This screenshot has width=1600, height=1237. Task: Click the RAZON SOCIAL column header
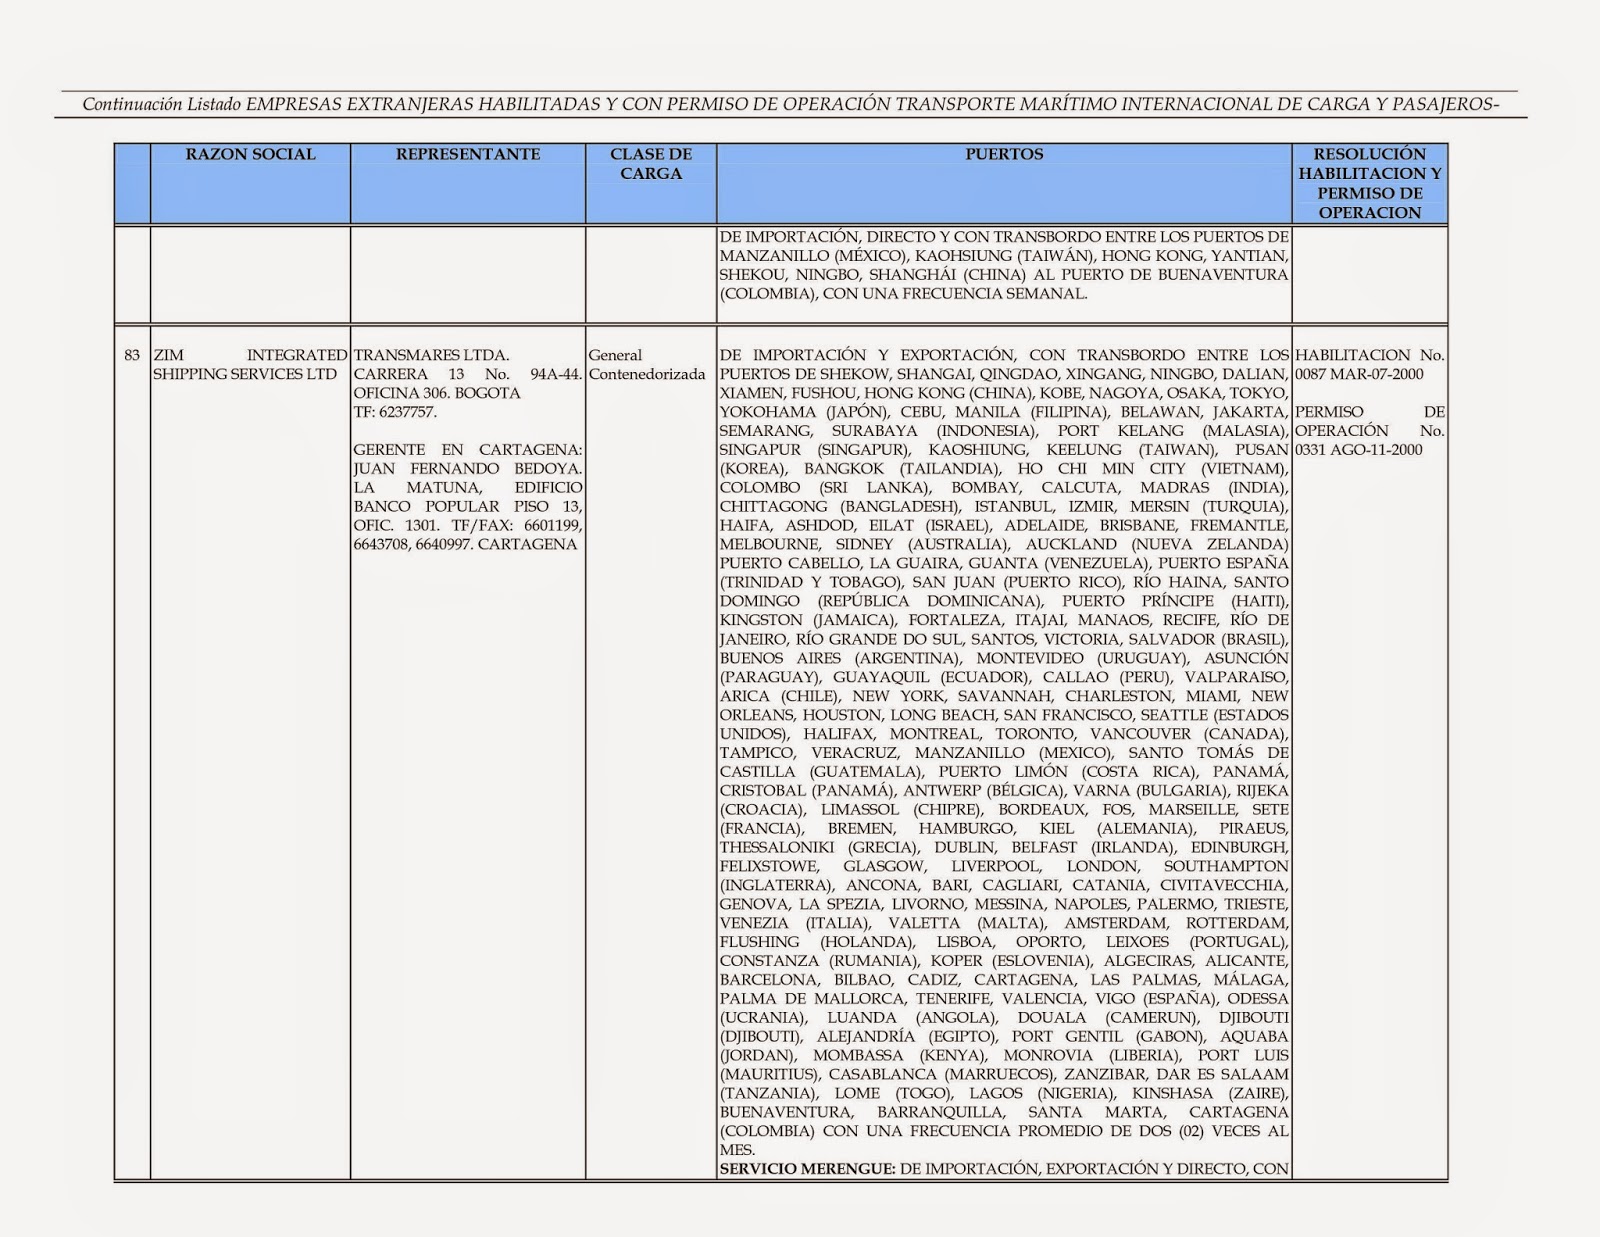point(250,184)
